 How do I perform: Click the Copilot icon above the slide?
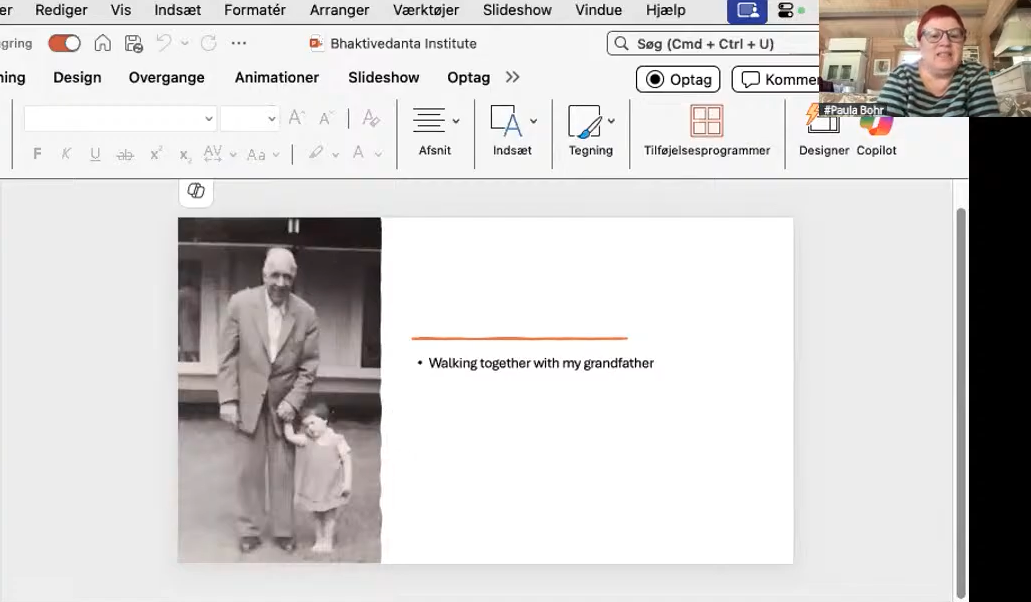pos(196,191)
